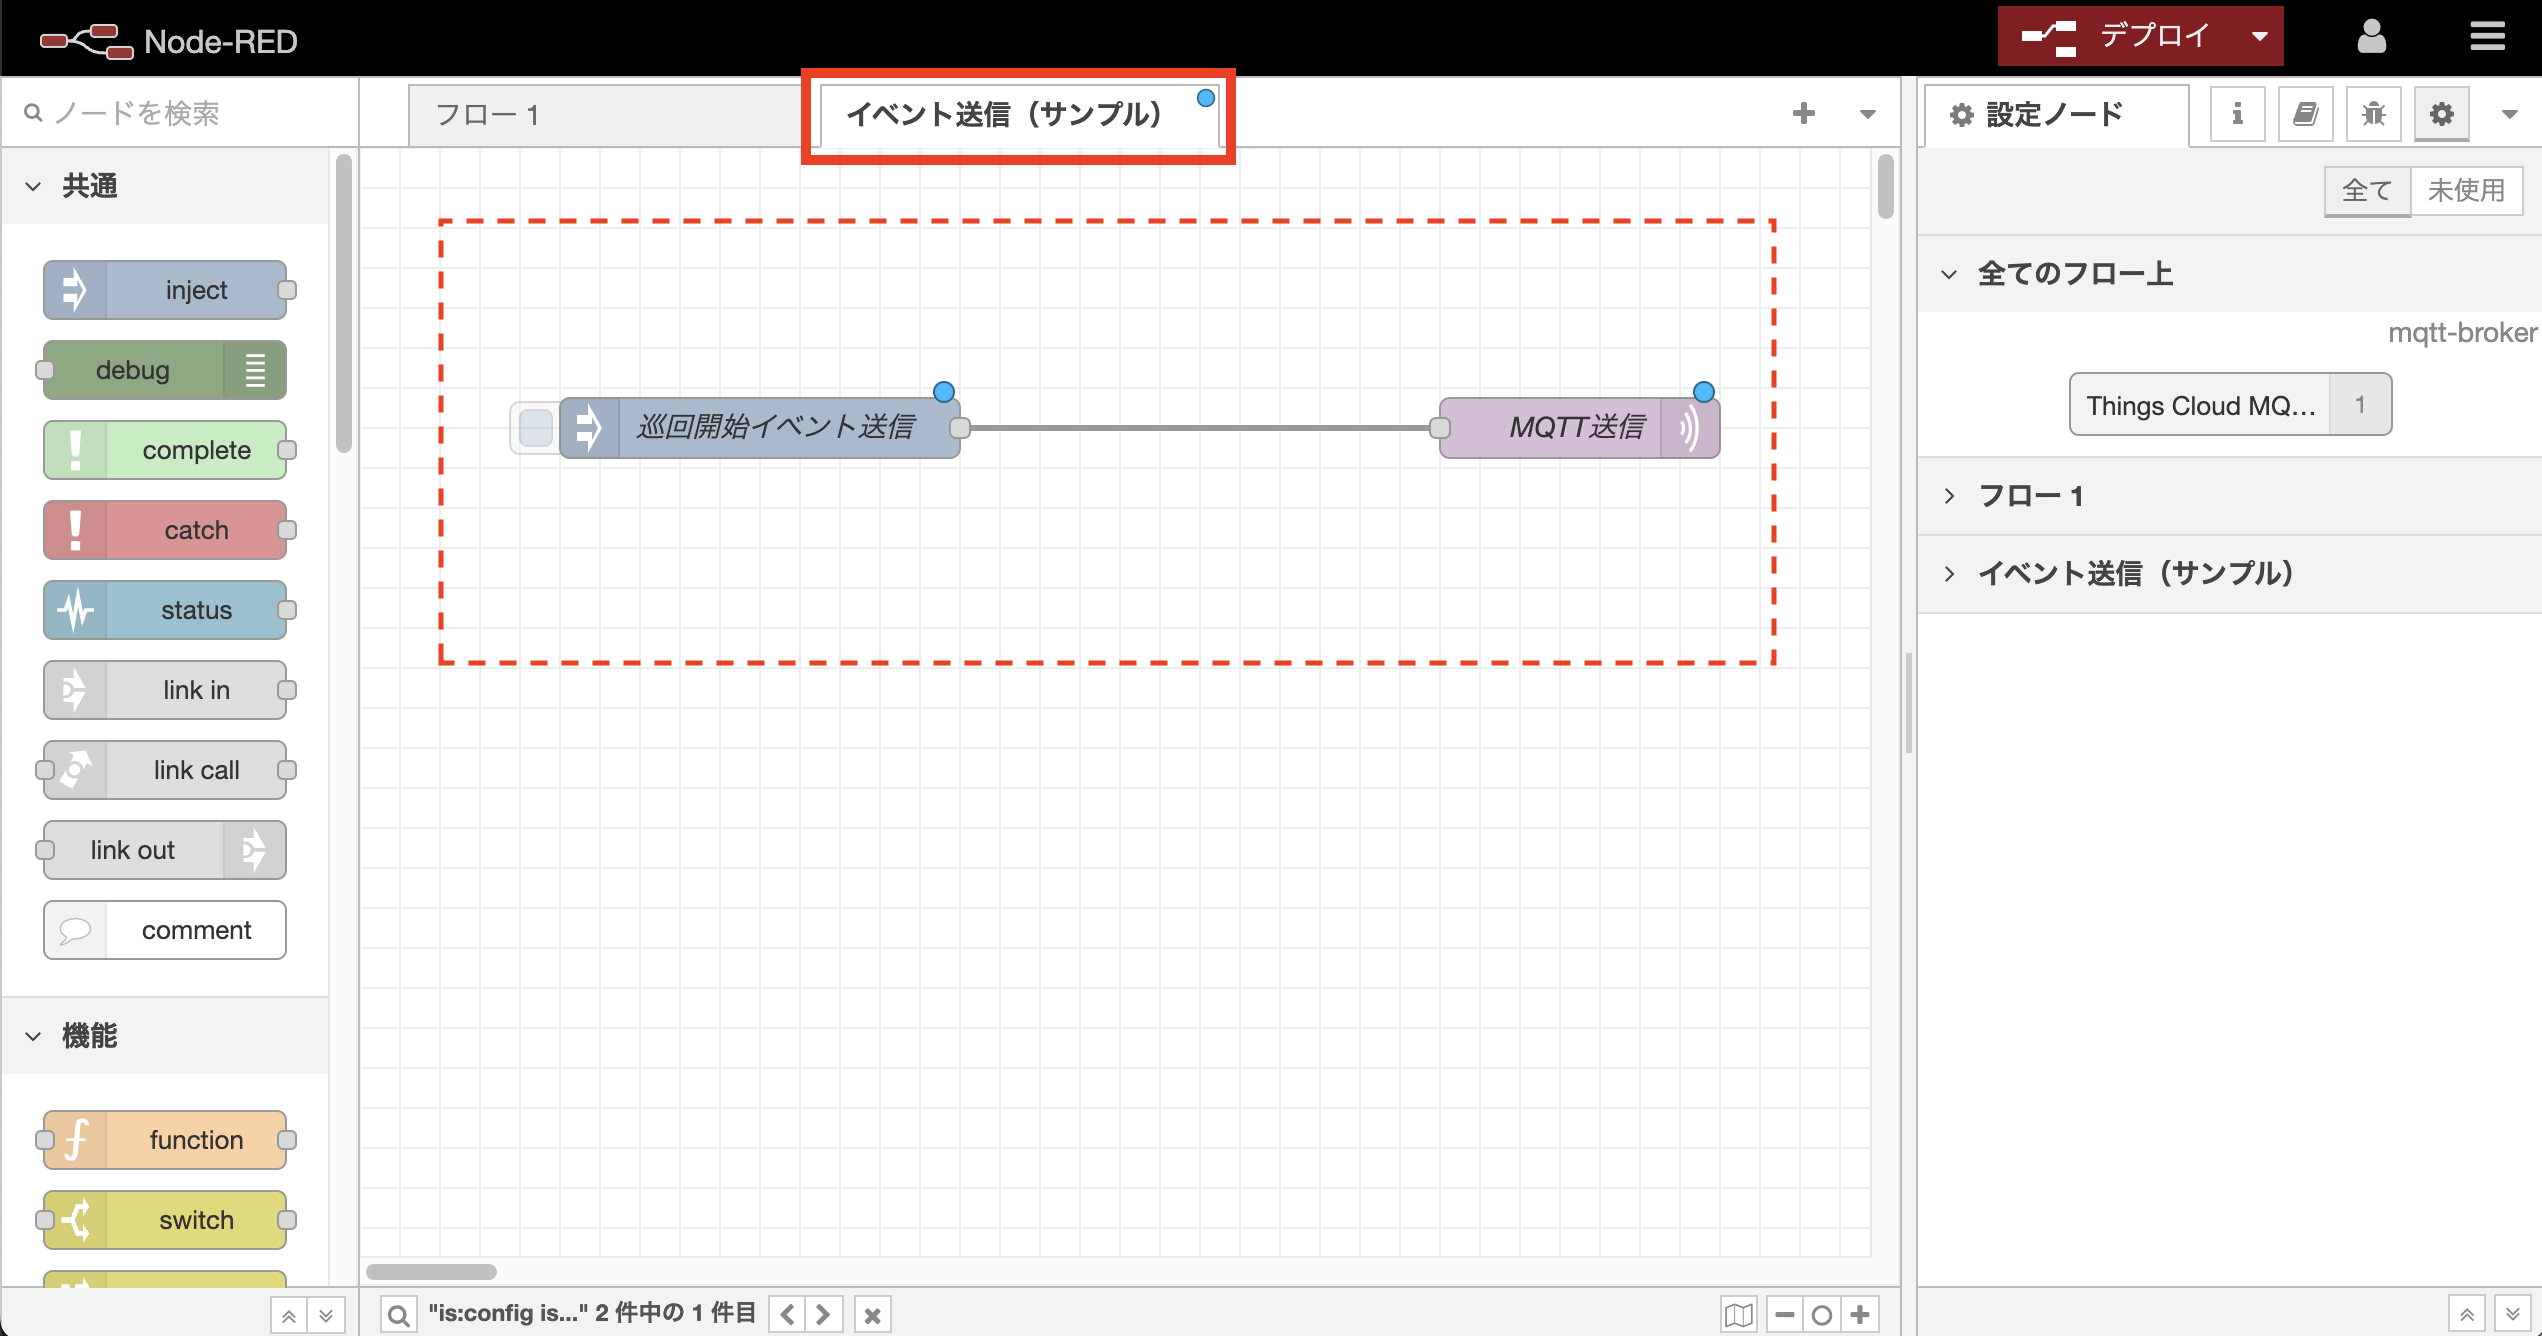Select the イベント送信（サンプル）flow tab
This screenshot has width=2542, height=1336.
(1003, 115)
